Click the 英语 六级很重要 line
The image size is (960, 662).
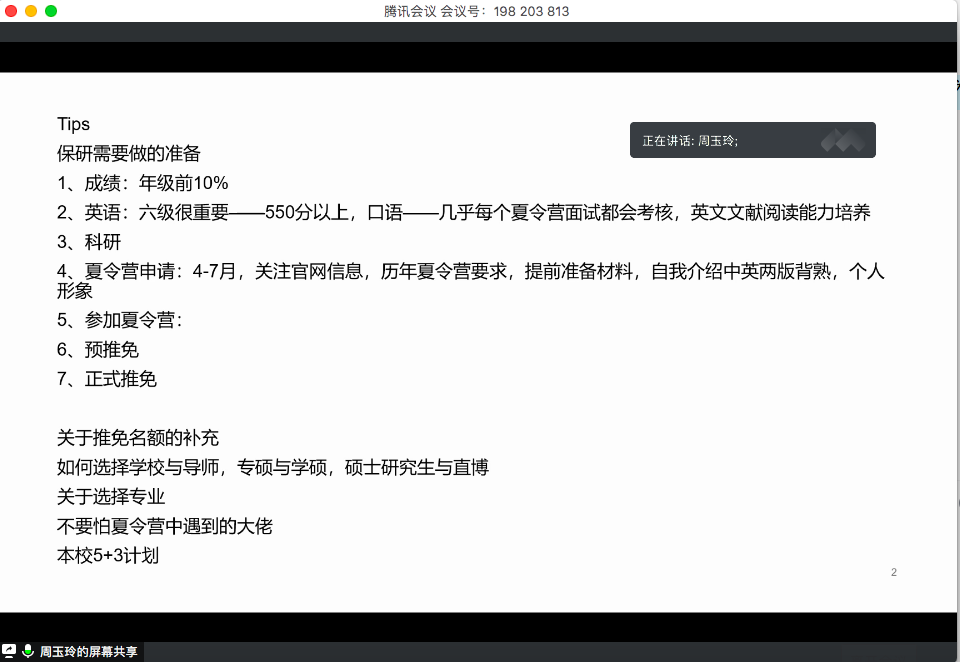click(463, 213)
